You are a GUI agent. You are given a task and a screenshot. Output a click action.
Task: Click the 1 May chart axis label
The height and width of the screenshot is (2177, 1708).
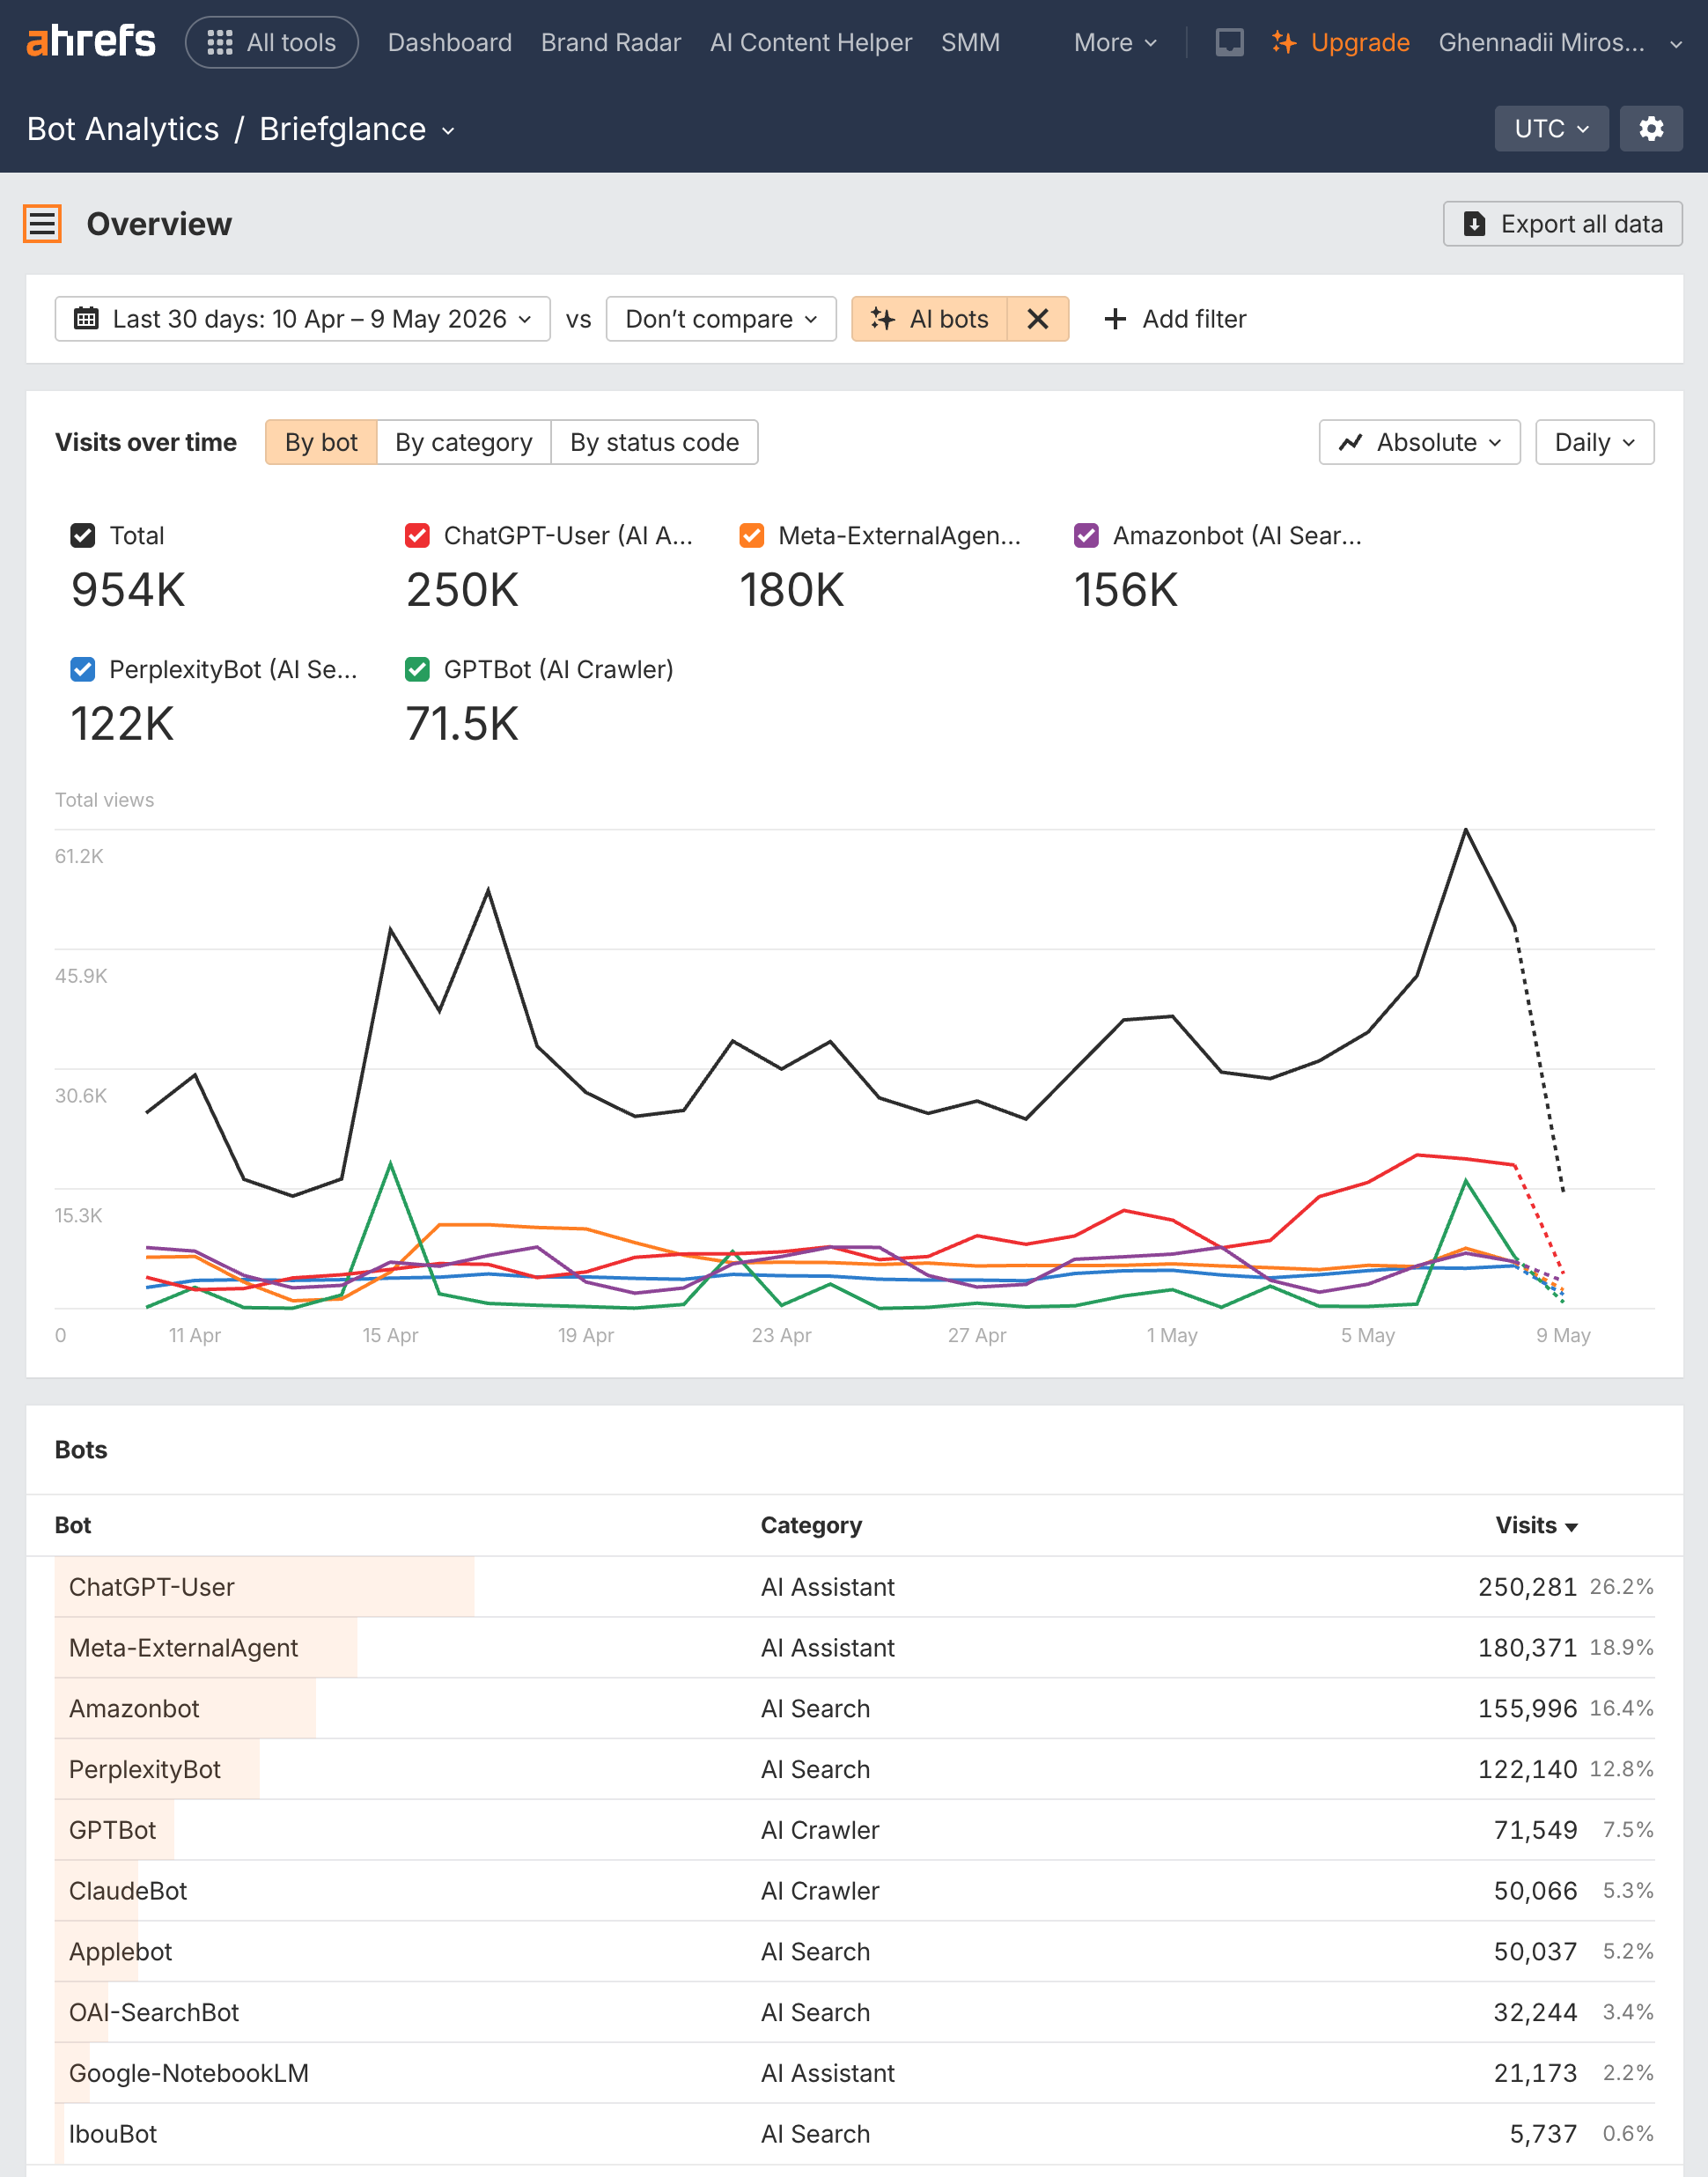tap(1172, 1335)
